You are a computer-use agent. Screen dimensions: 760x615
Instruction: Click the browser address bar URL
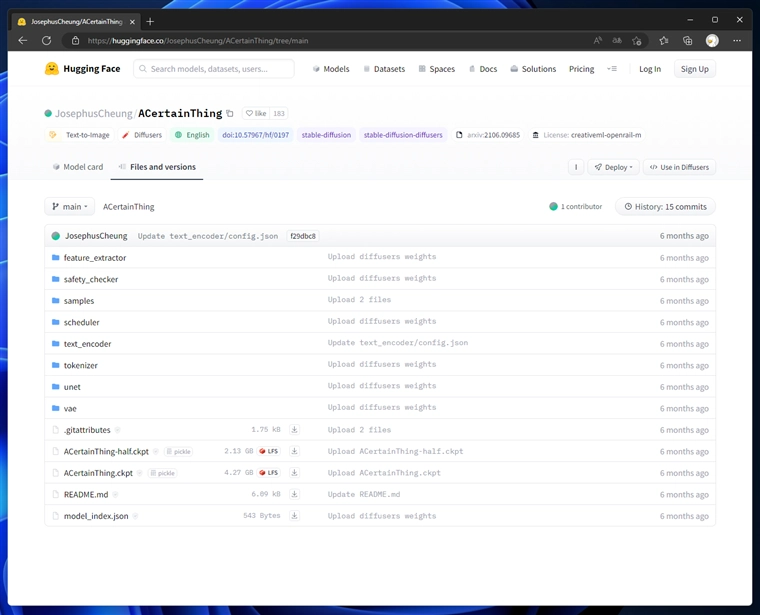198,41
